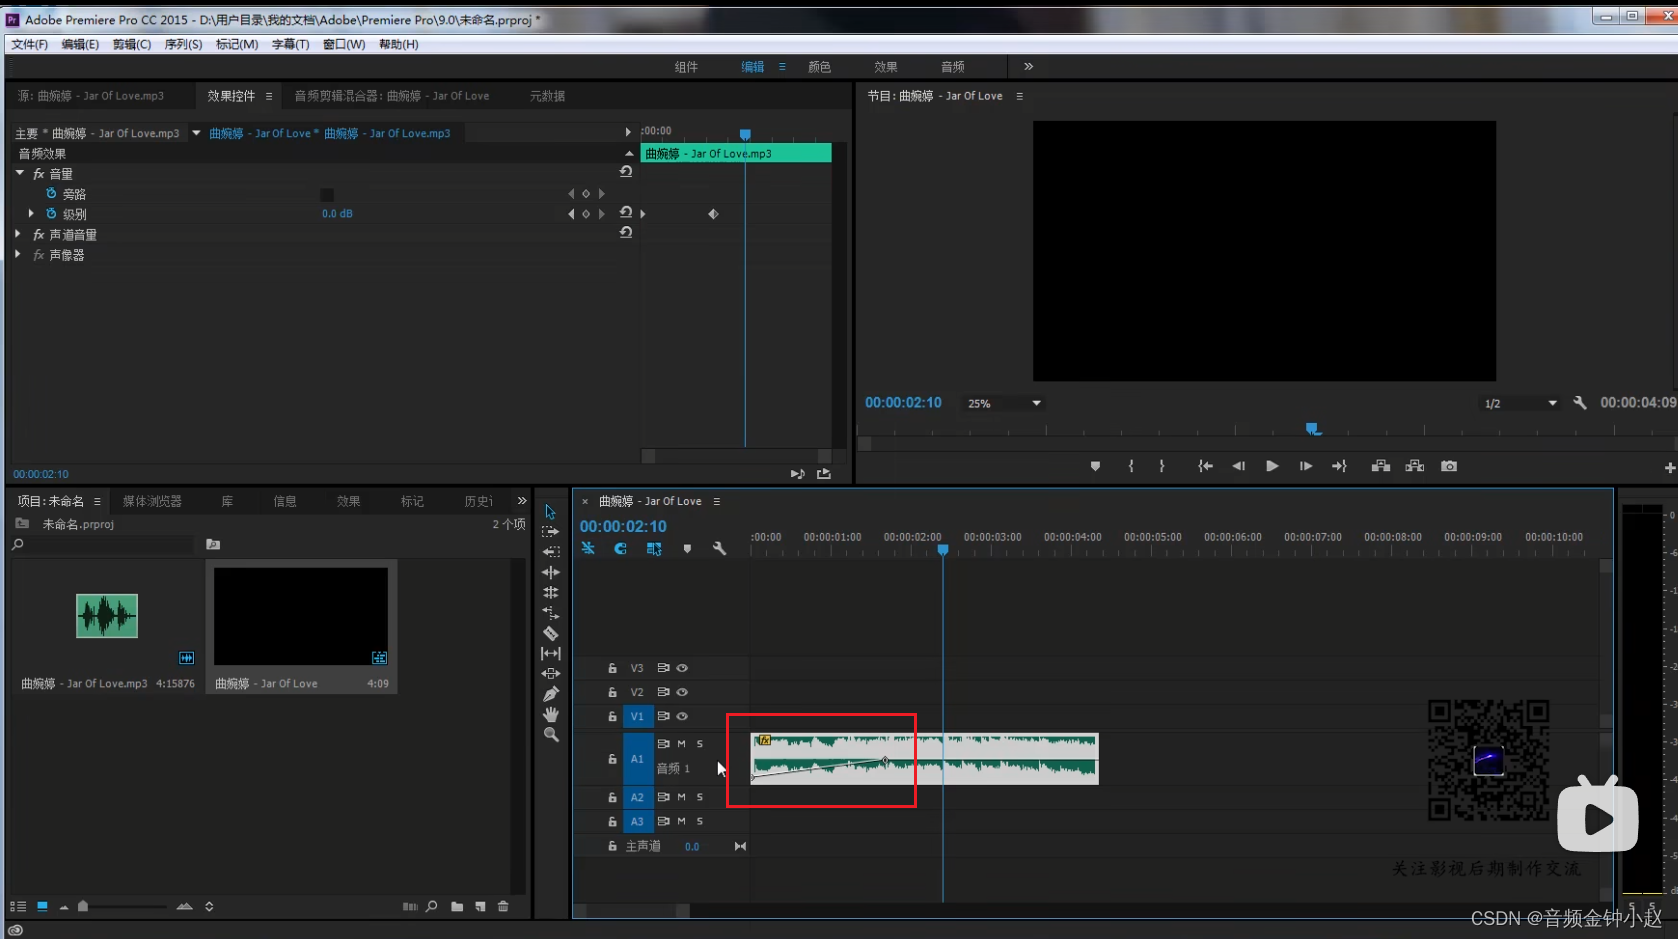The width and height of the screenshot is (1678, 939).
Task: Show more workspaces chevron
Action: (x=1028, y=66)
